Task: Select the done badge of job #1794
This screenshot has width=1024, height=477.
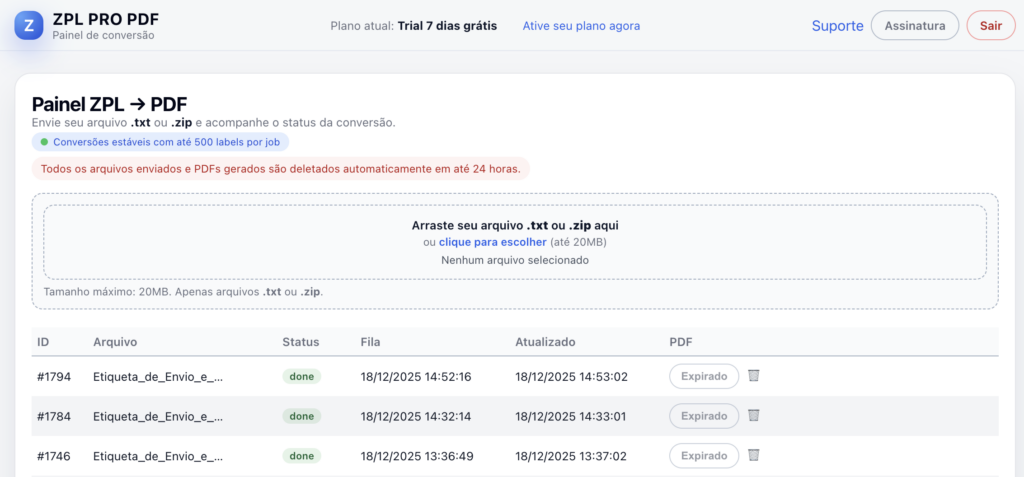Action: [x=302, y=376]
